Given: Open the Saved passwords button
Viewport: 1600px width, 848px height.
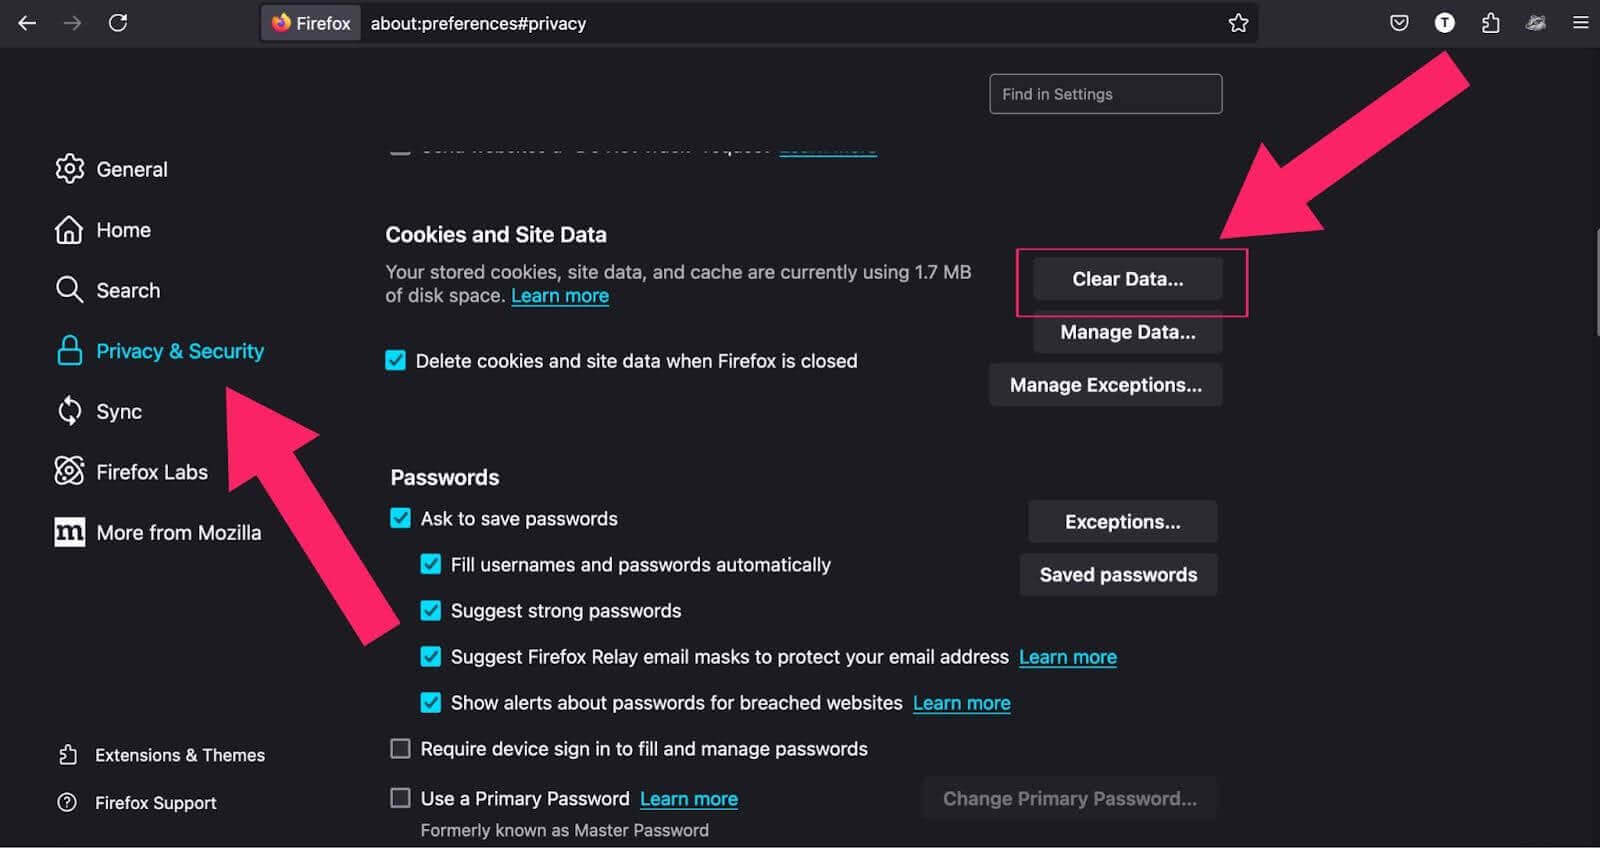Looking at the screenshot, I should (x=1118, y=575).
